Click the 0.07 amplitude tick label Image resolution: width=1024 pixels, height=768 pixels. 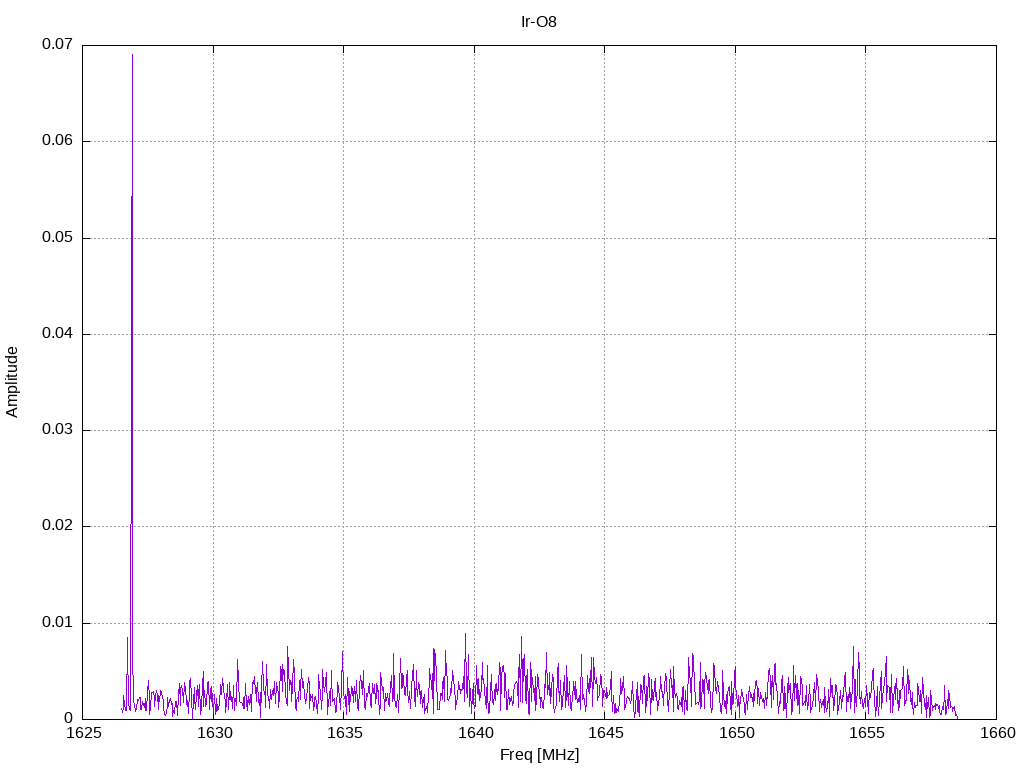57,45
